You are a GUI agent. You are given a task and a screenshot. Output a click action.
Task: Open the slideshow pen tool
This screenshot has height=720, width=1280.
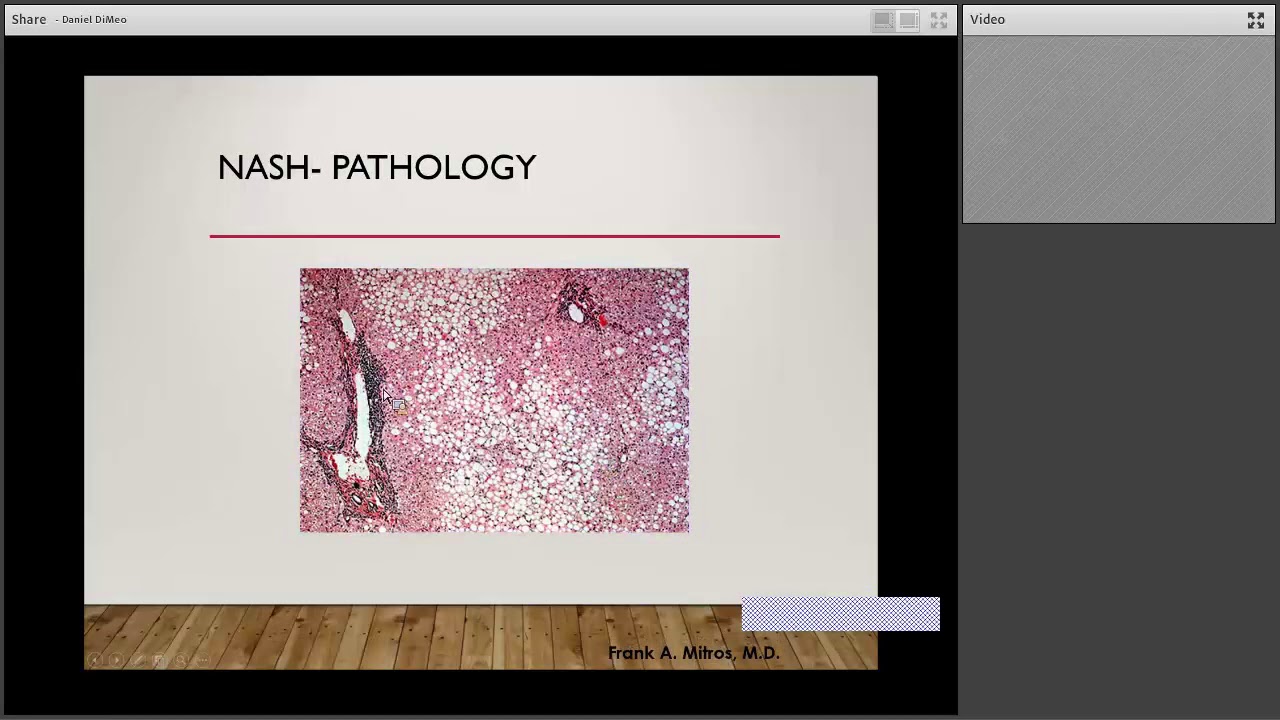click(x=138, y=660)
